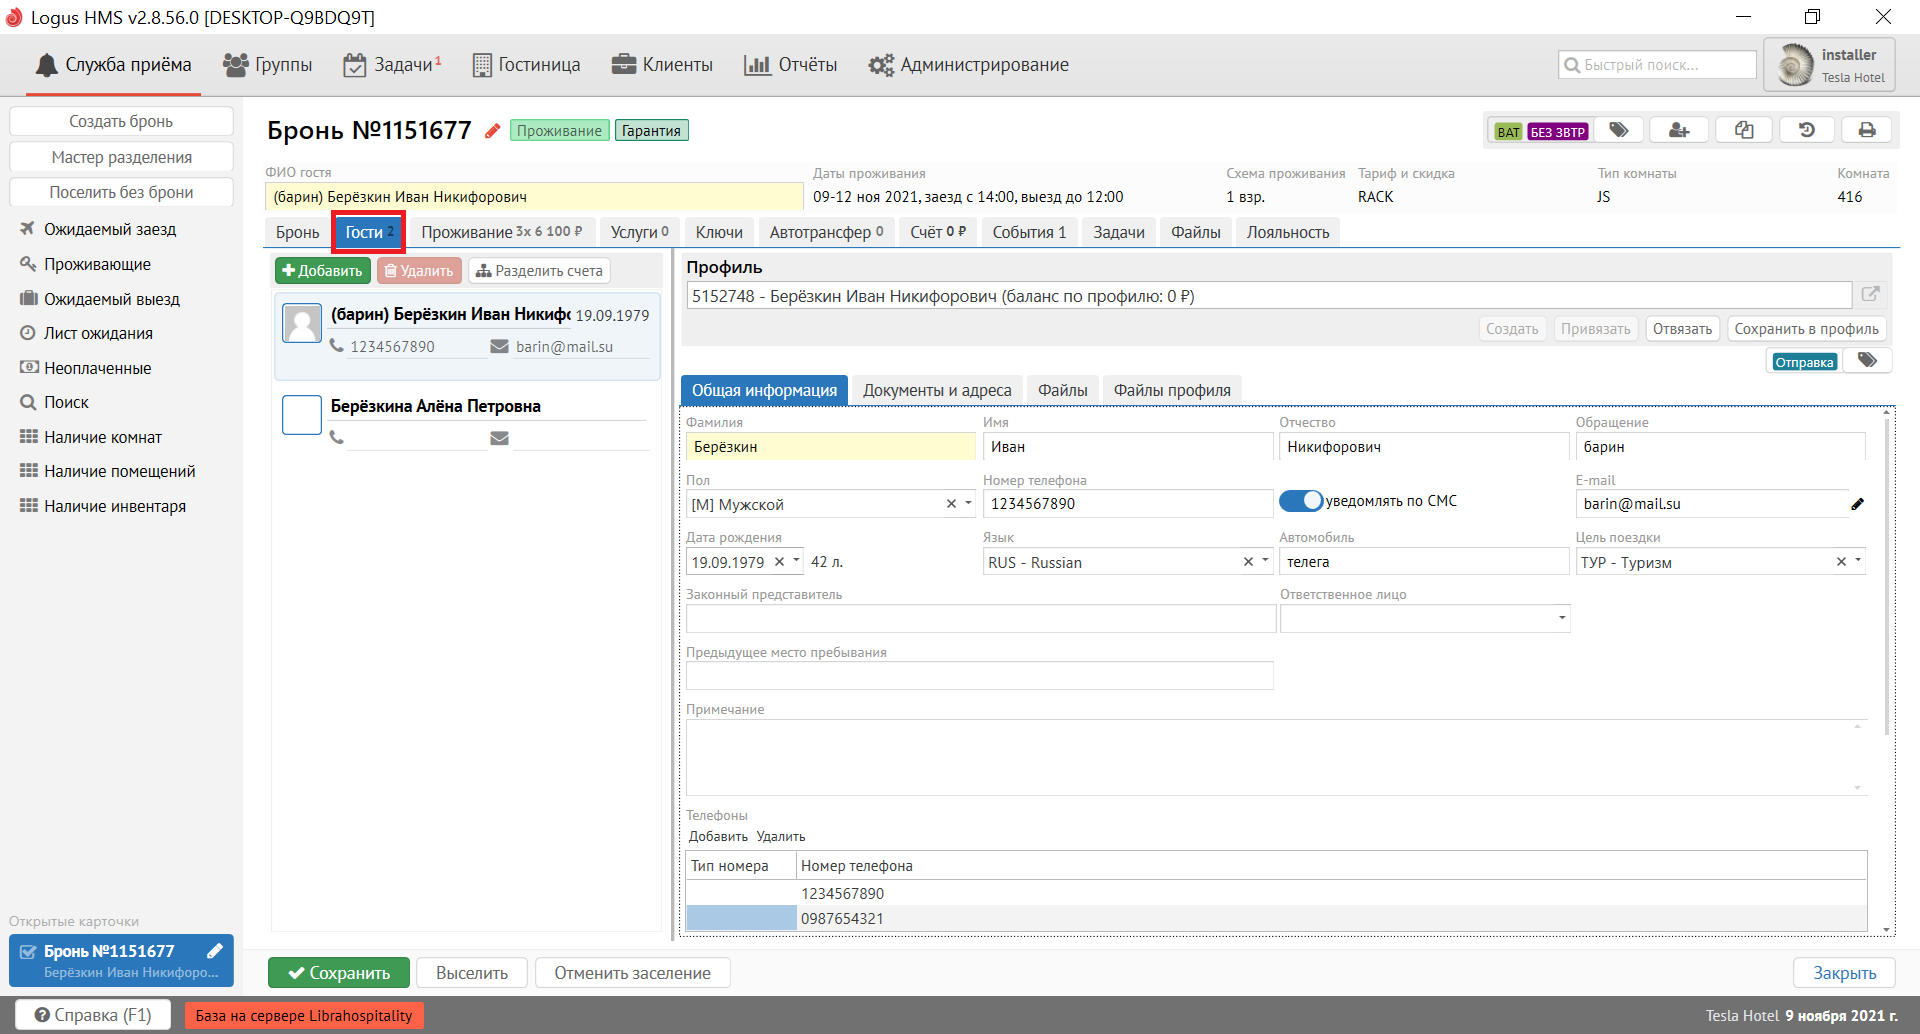Click the add guest person-plus icon
This screenshot has width=1920, height=1034.
tap(1679, 130)
